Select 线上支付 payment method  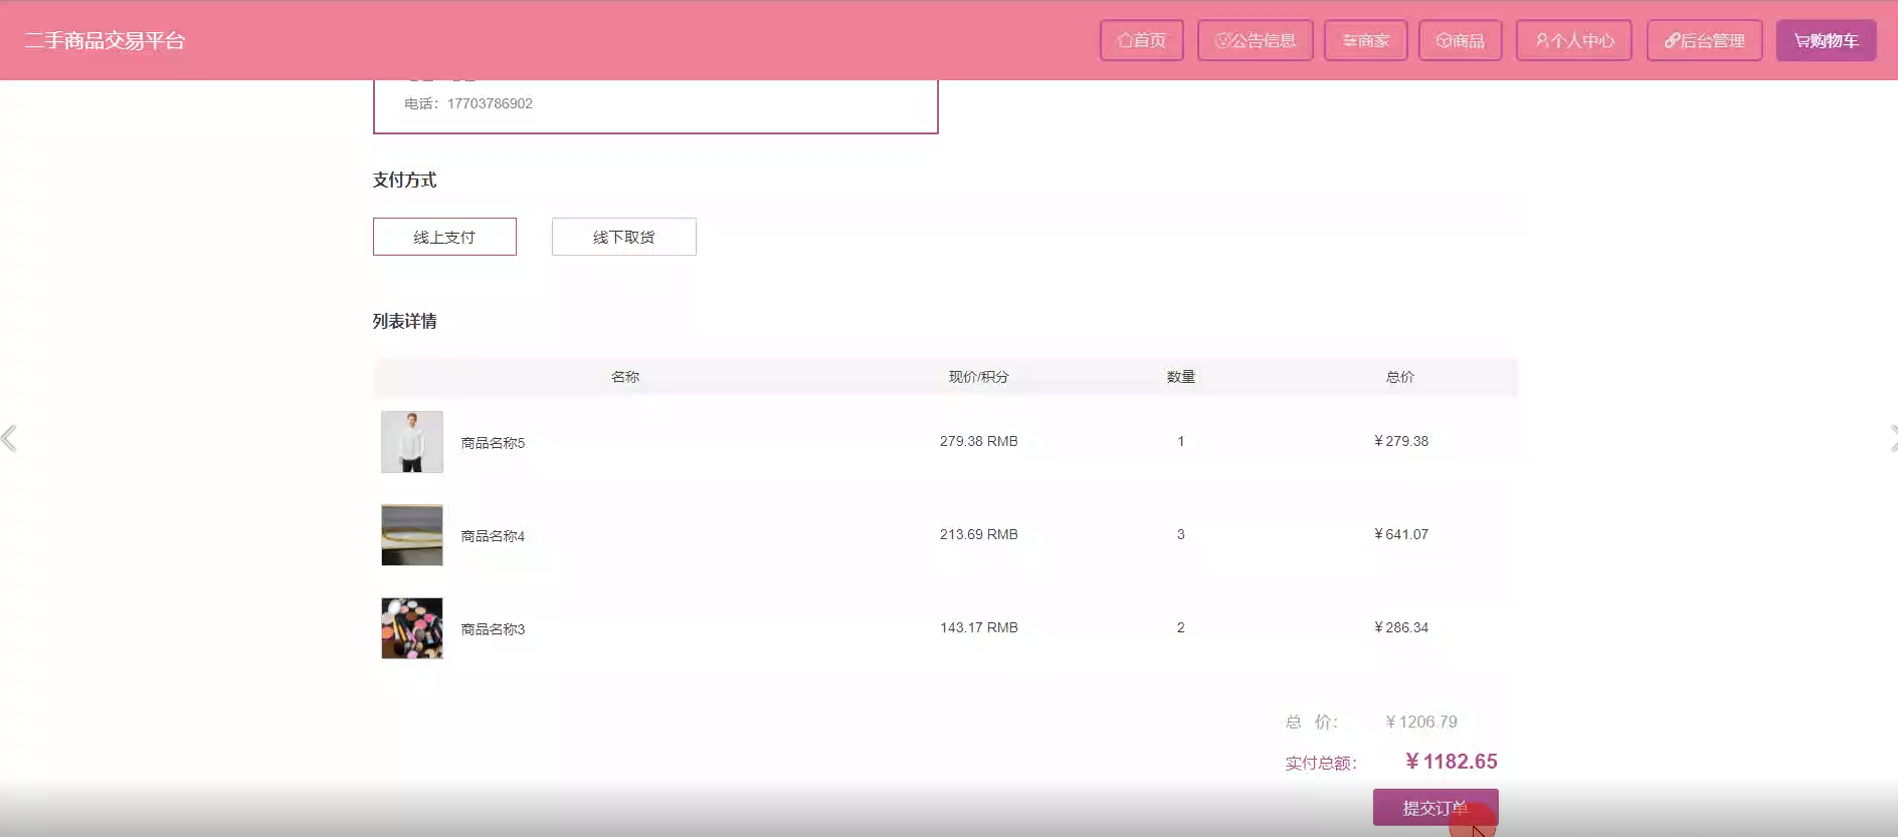pos(445,237)
